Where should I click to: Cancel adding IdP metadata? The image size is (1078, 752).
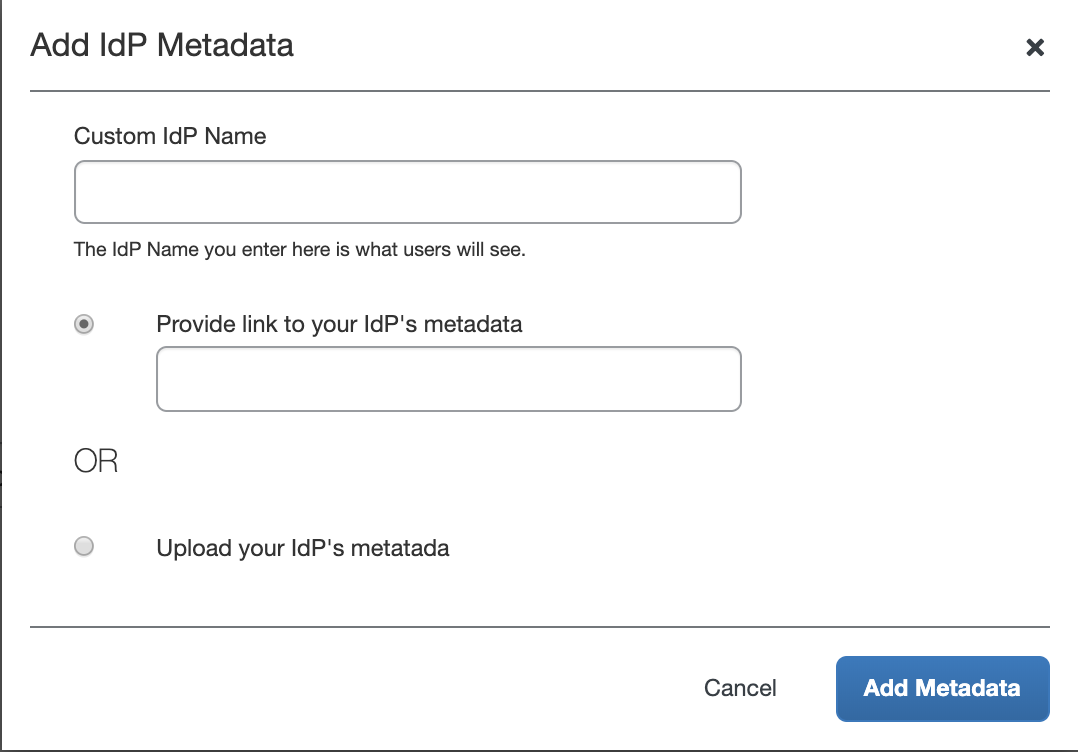(740, 688)
